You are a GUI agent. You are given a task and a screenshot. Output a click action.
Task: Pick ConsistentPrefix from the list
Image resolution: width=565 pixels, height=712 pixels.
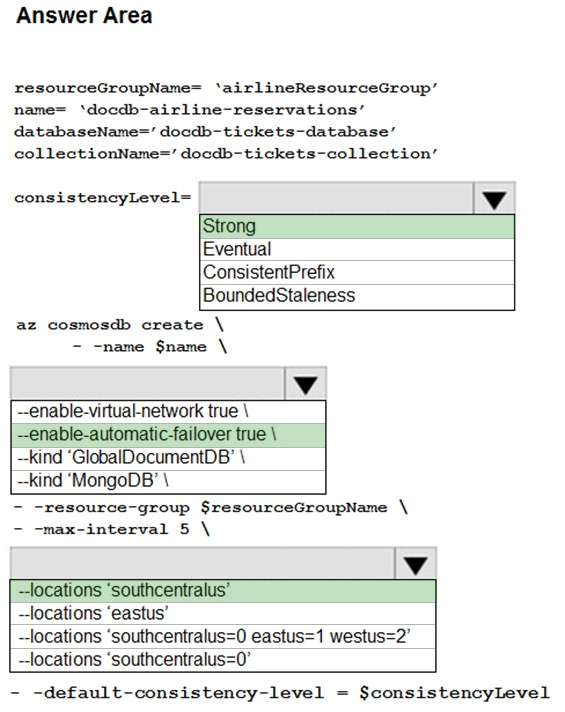[x=357, y=272]
